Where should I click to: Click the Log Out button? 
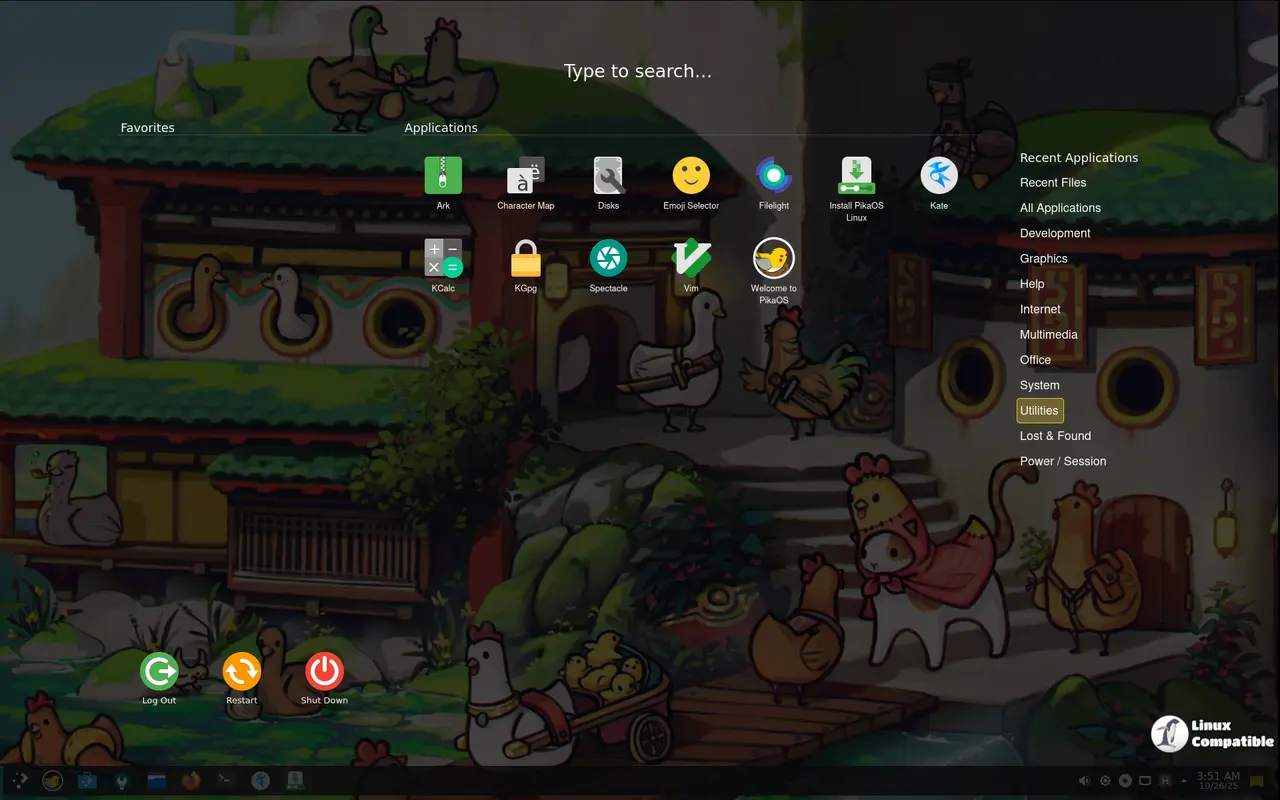tap(159, 672)
